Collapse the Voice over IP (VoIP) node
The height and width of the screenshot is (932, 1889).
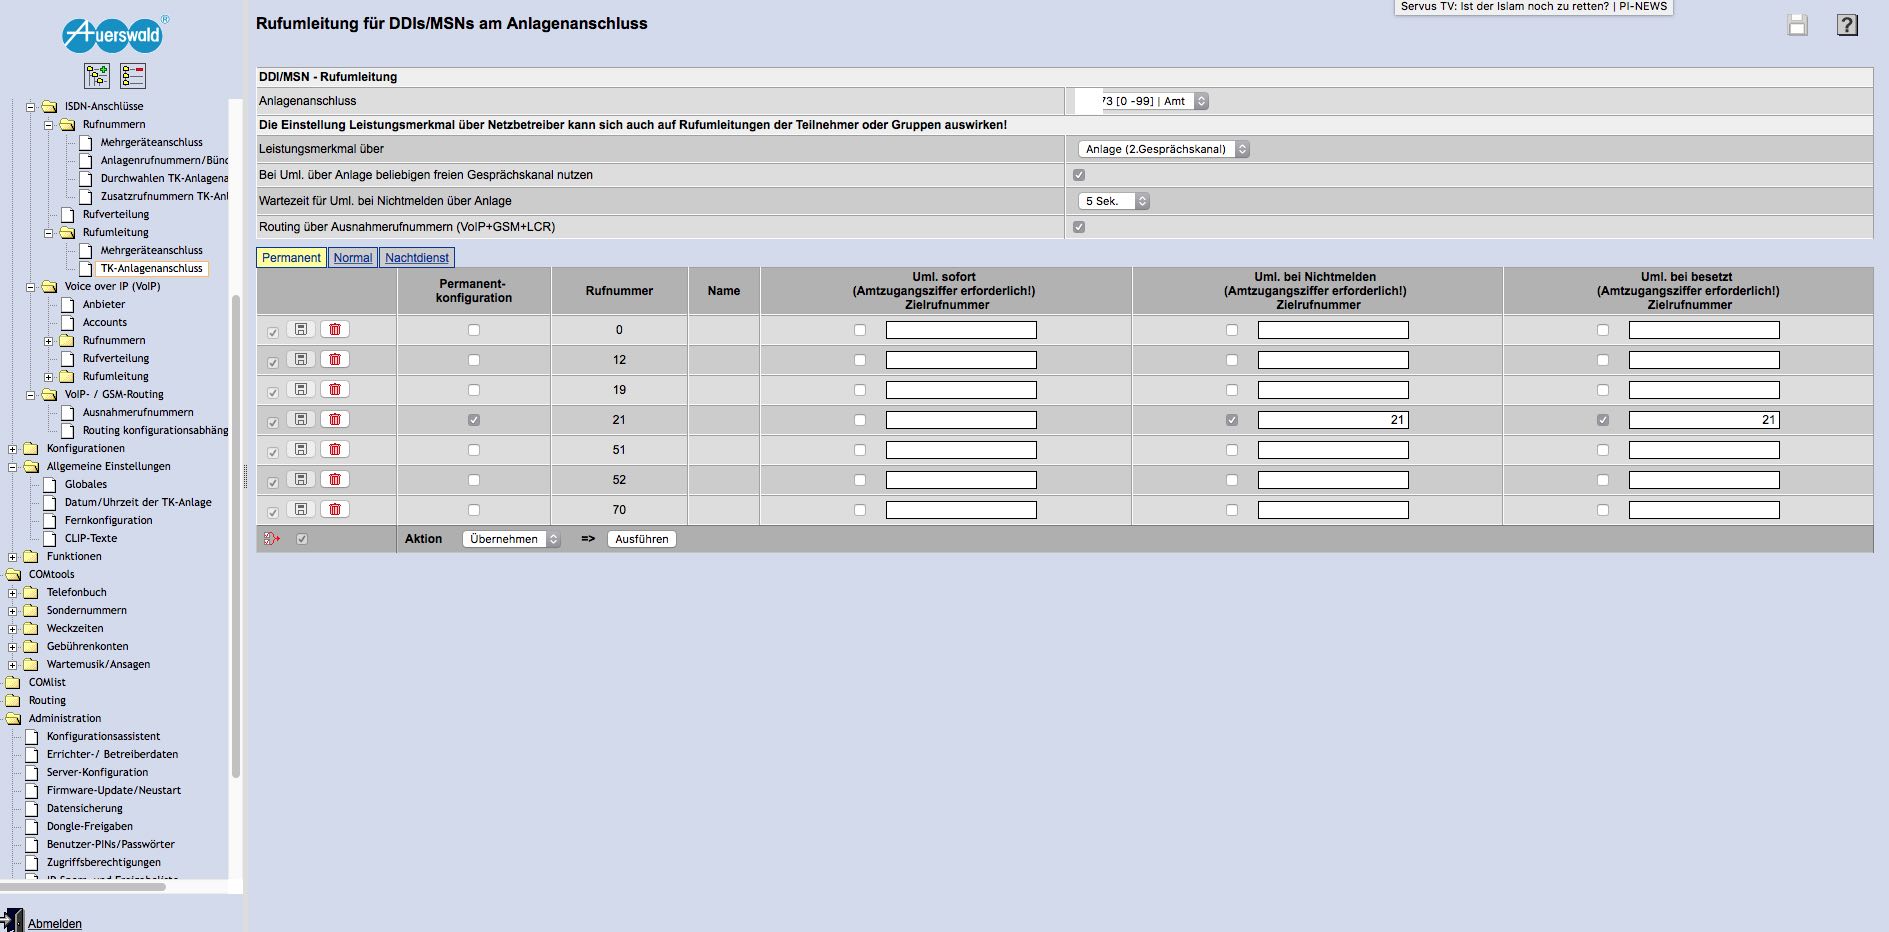pos(30,286)
